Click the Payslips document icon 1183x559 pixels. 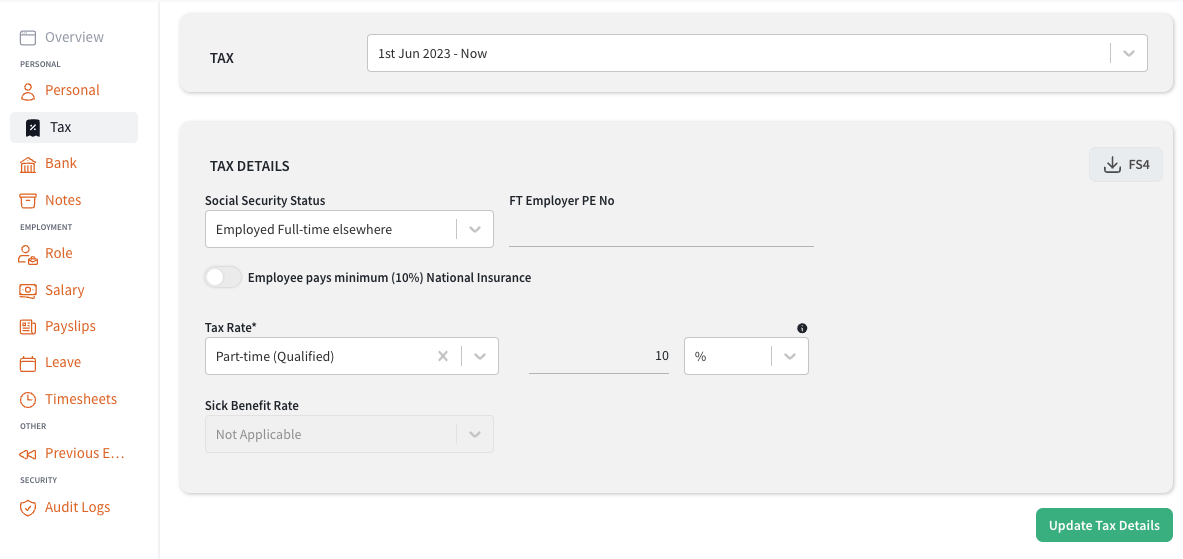(28, 327)
